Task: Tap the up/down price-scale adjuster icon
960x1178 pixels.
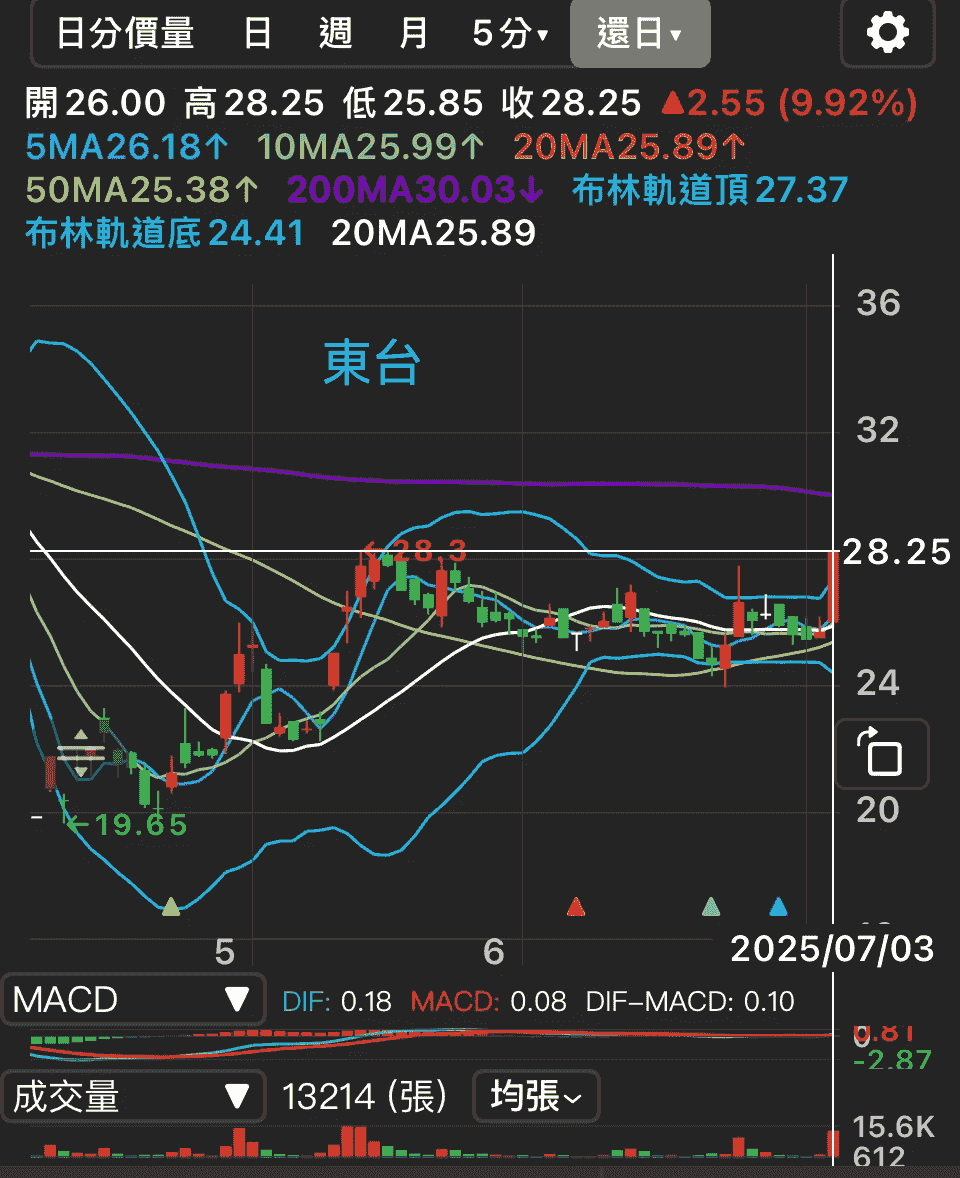Action: click(x=81, y=753)
